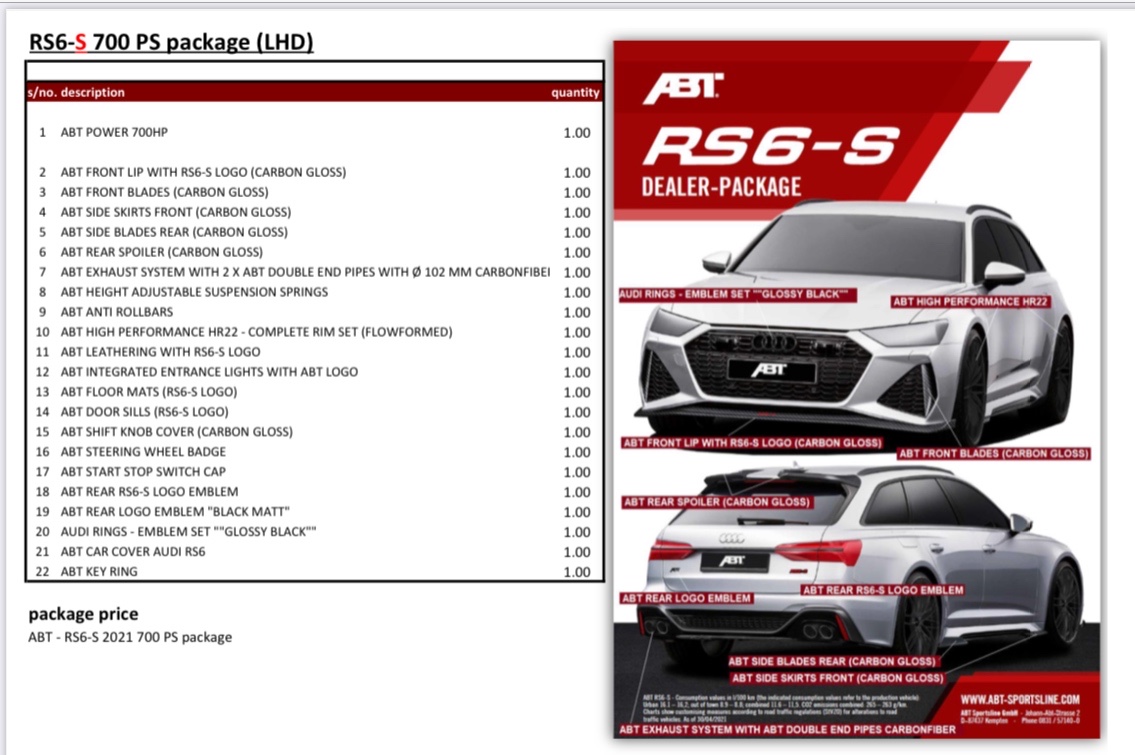Click table item 'ABT SIDE BLADES REAR (CARBON GLOSS)'

[x=174, y=232]
